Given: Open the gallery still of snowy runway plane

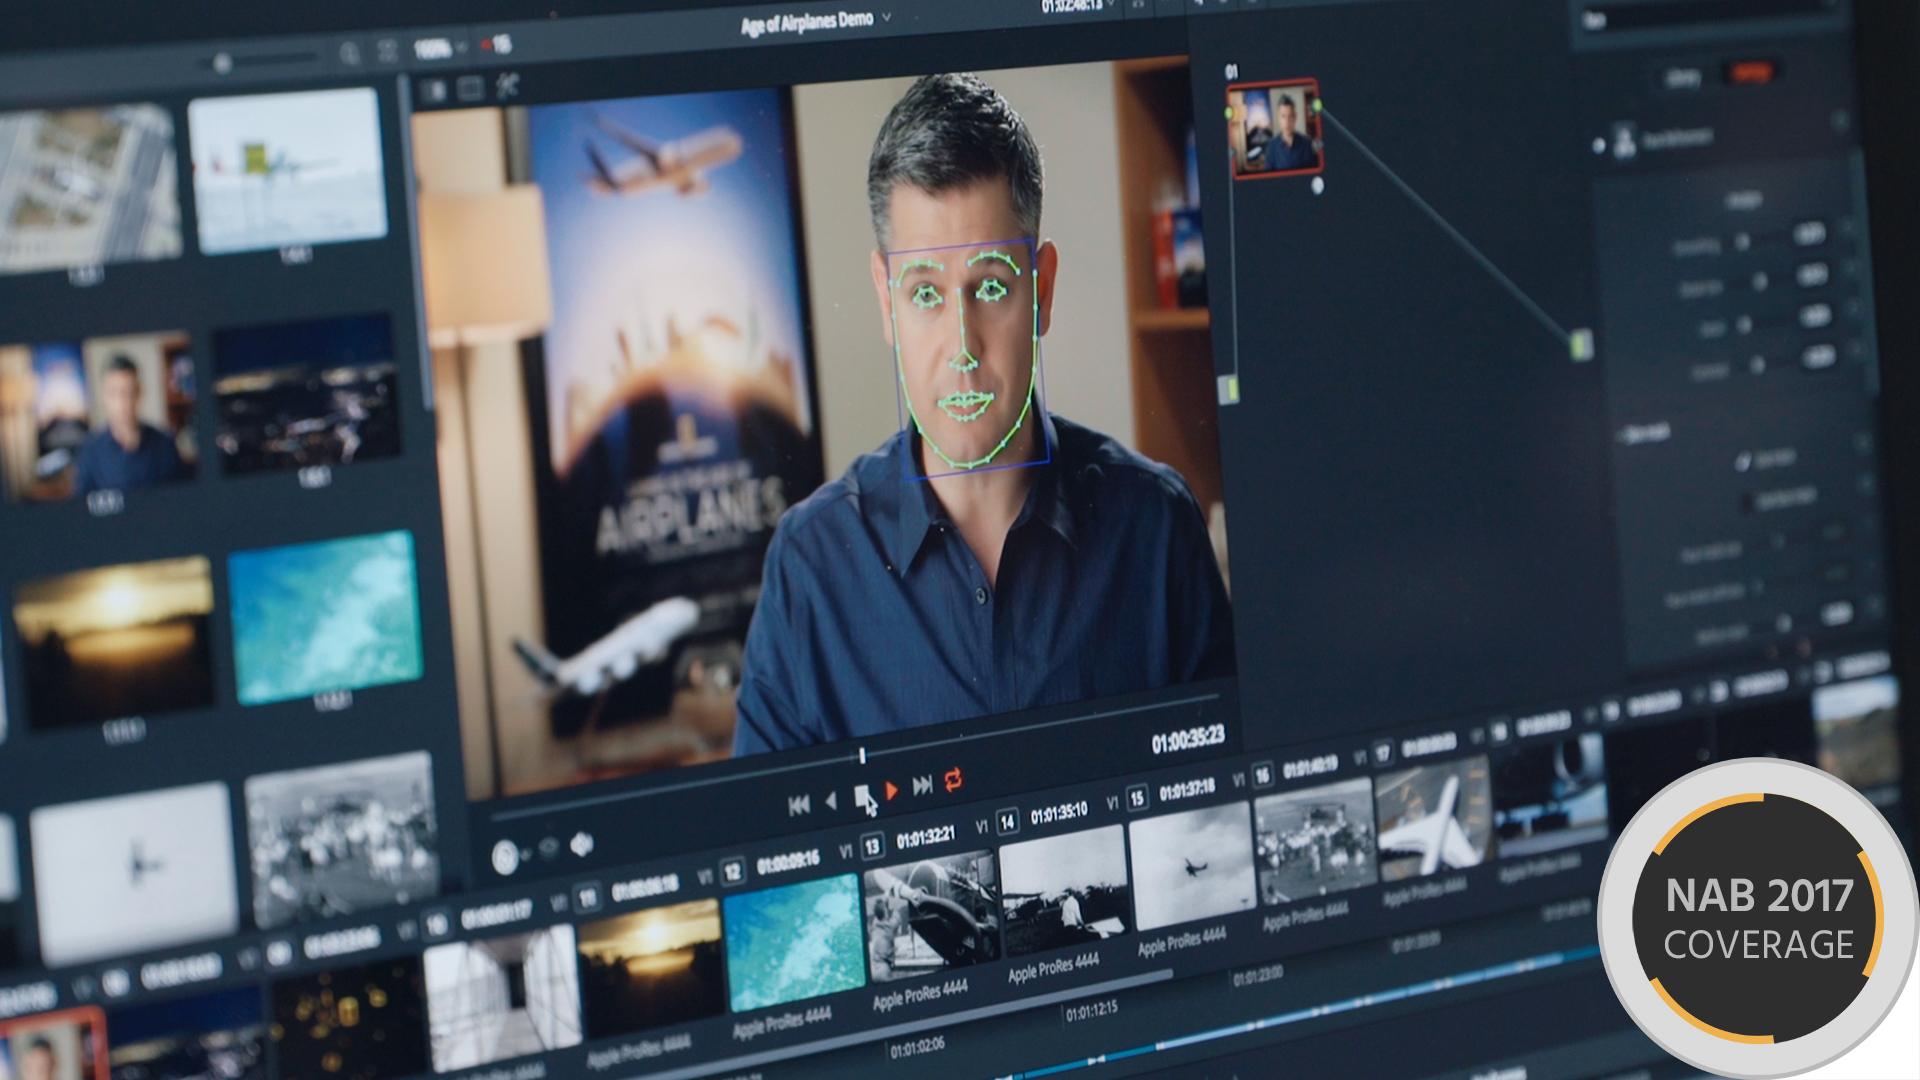Looking at the screenshot, I should 288,169.
